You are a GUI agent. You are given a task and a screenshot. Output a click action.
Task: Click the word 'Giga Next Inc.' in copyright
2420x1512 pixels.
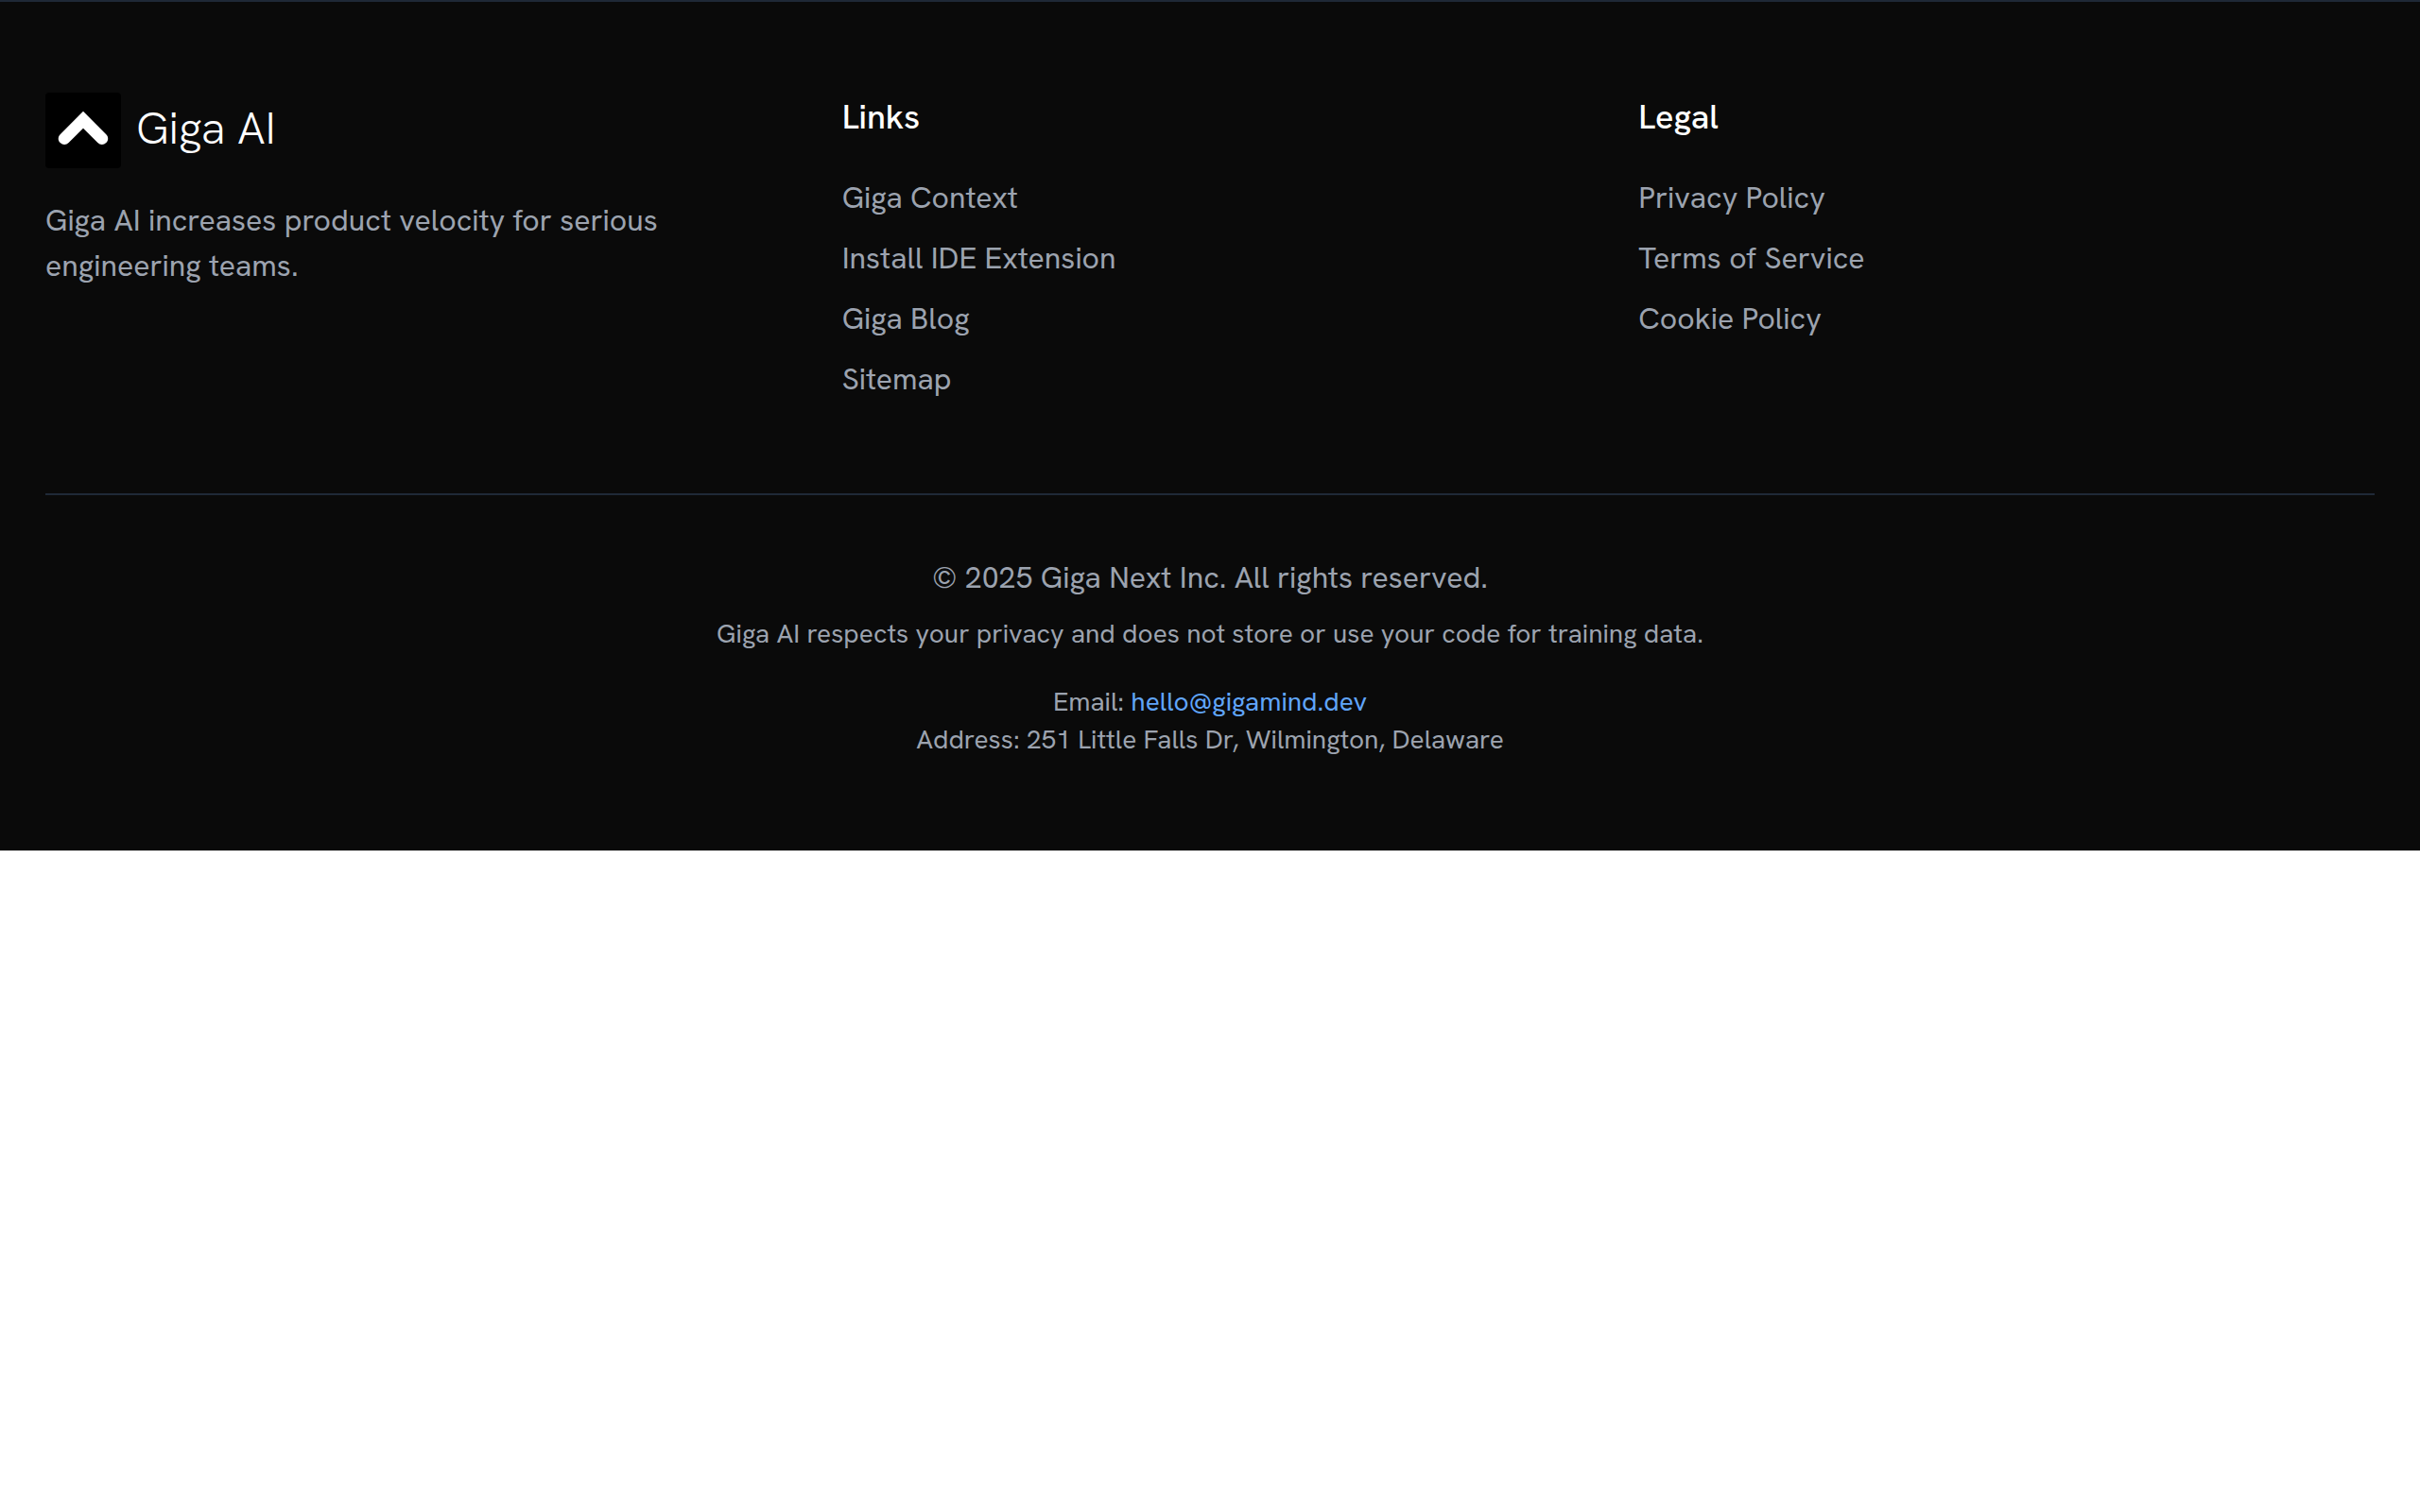(1132, 578)
